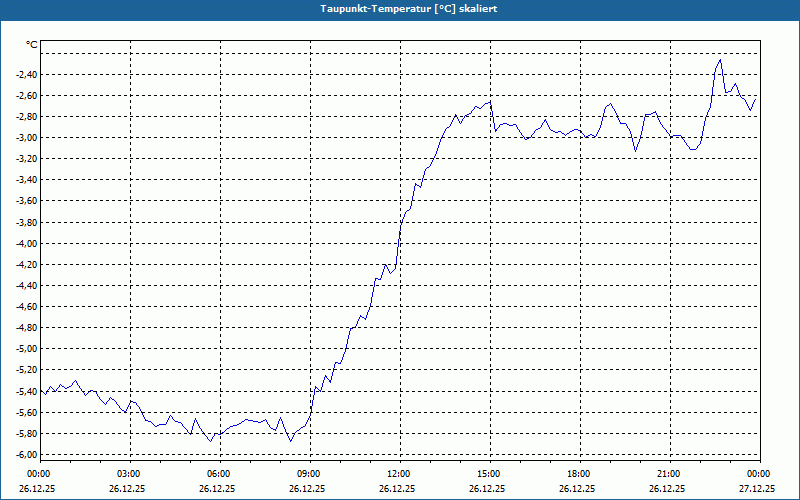Click the °C unit label
The image size is (800, 500).
coord(32,45)
